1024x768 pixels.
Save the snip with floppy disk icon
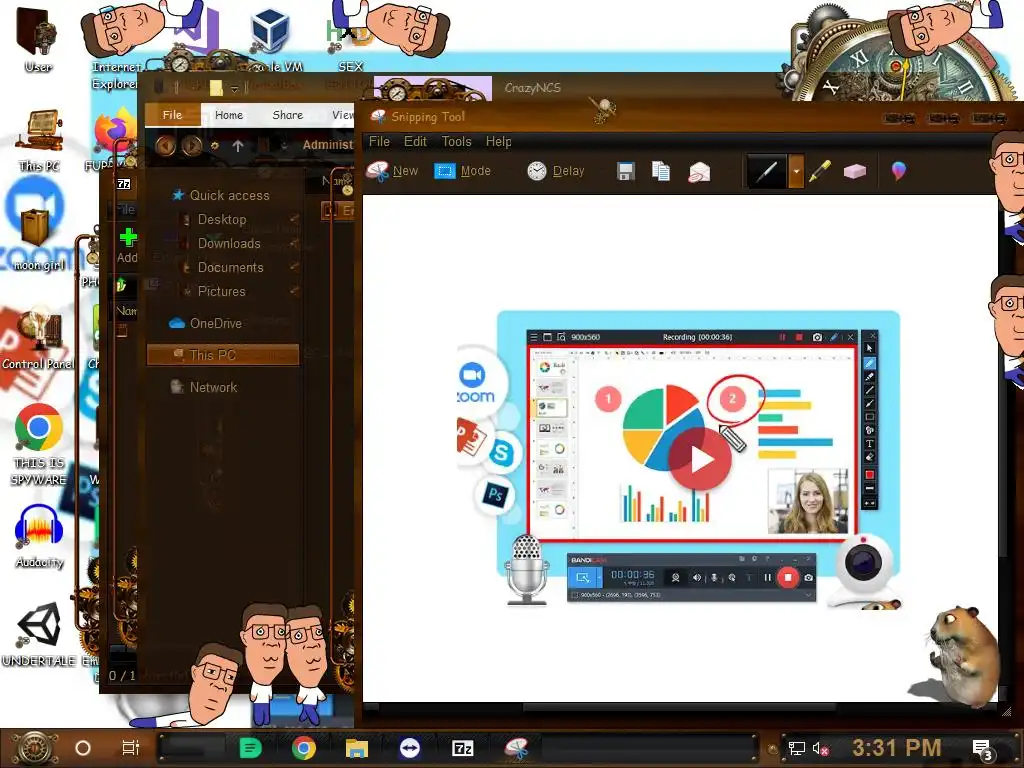click(x=626, y=171)
